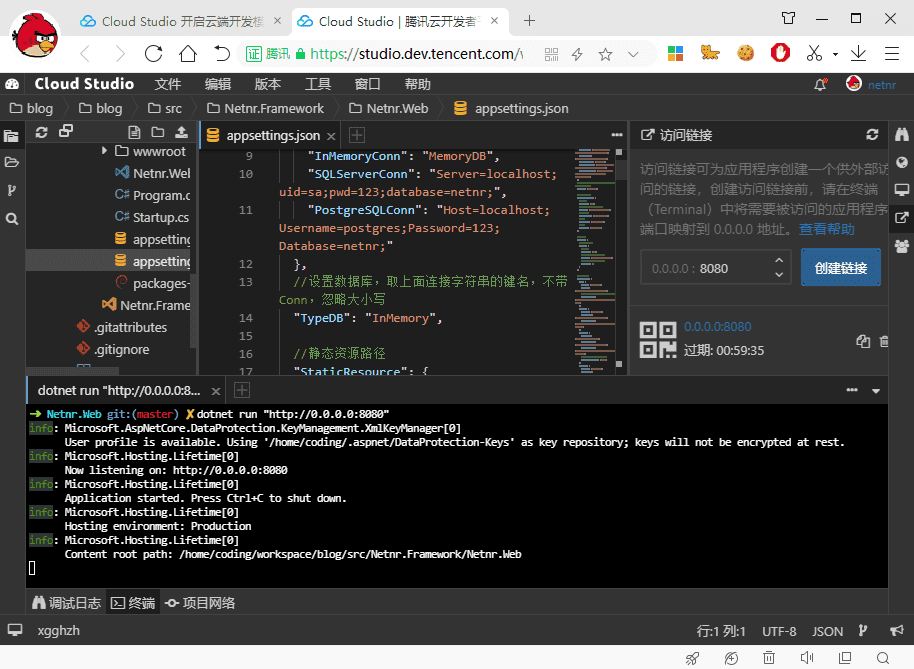Click the refresh file tree icon
This screenshot has width=914, height=669.
point(41,132)
